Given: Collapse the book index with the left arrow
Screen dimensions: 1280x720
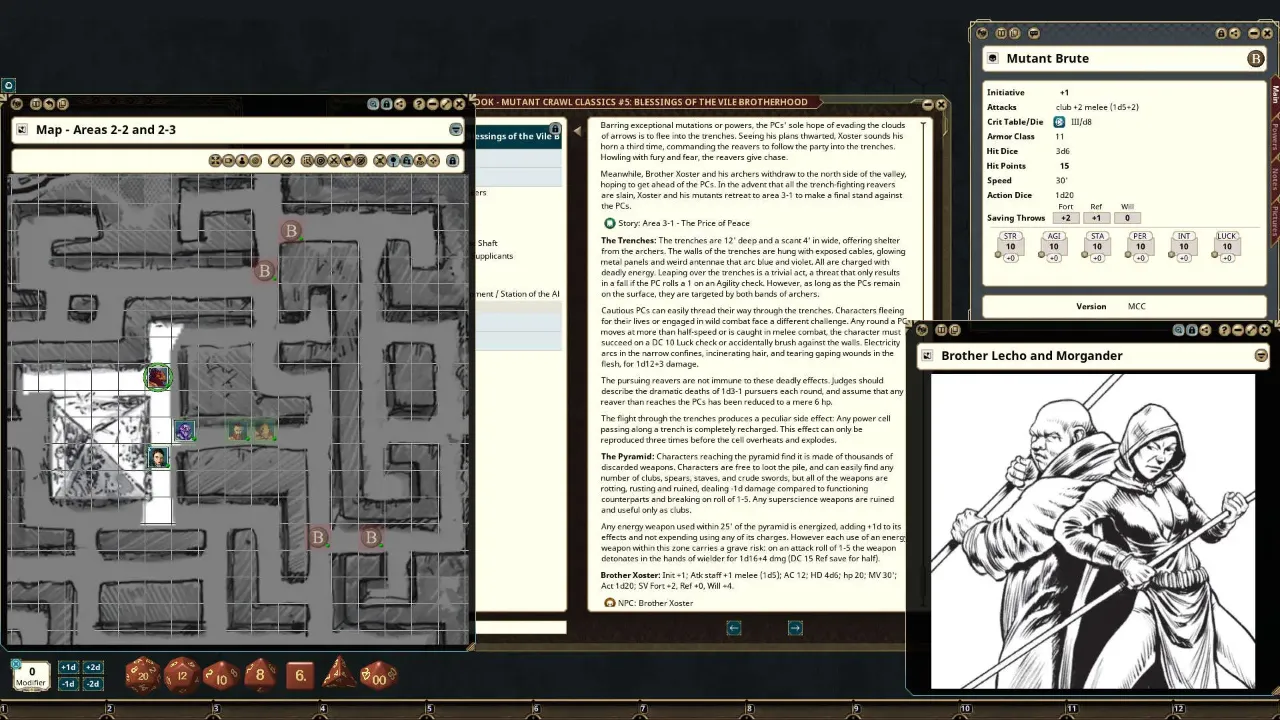Looking at the screenshot, I should [x=577, y=131].
